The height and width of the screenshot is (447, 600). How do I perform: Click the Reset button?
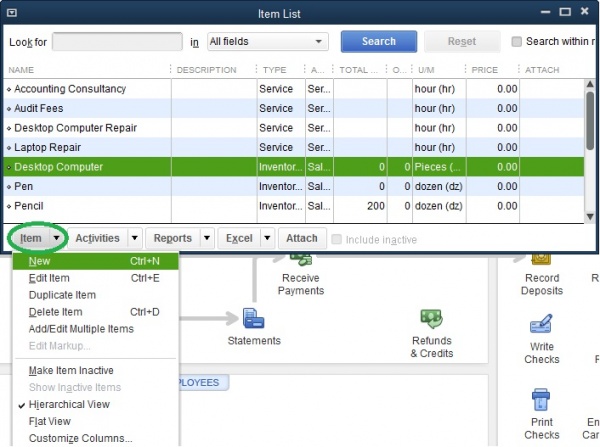pos(462,41)
